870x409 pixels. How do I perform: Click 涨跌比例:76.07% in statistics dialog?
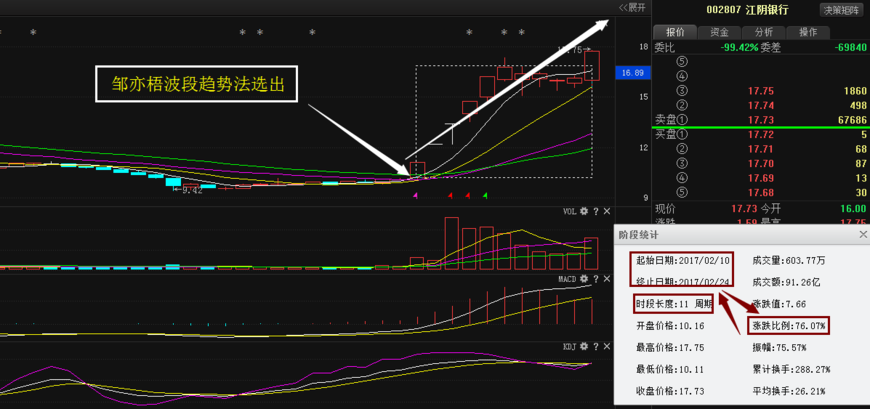(x=788, y=326)
